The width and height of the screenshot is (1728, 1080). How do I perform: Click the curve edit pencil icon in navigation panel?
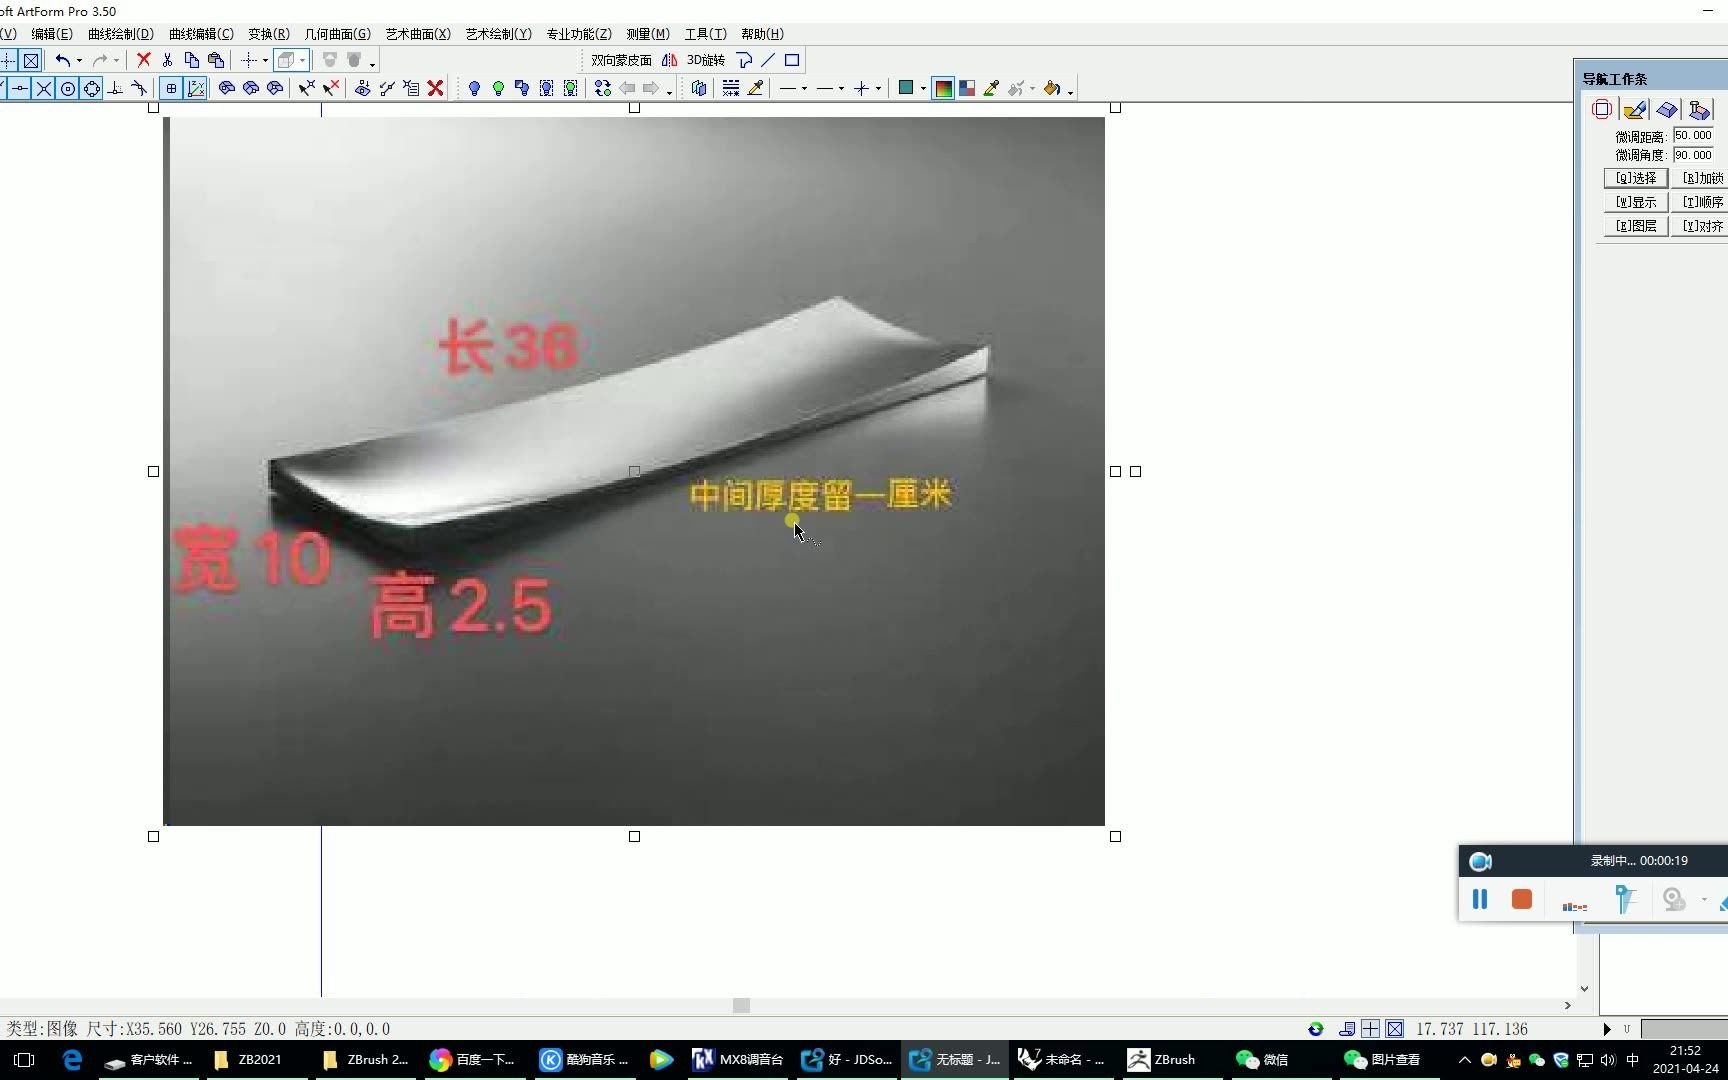(1635, 109)
